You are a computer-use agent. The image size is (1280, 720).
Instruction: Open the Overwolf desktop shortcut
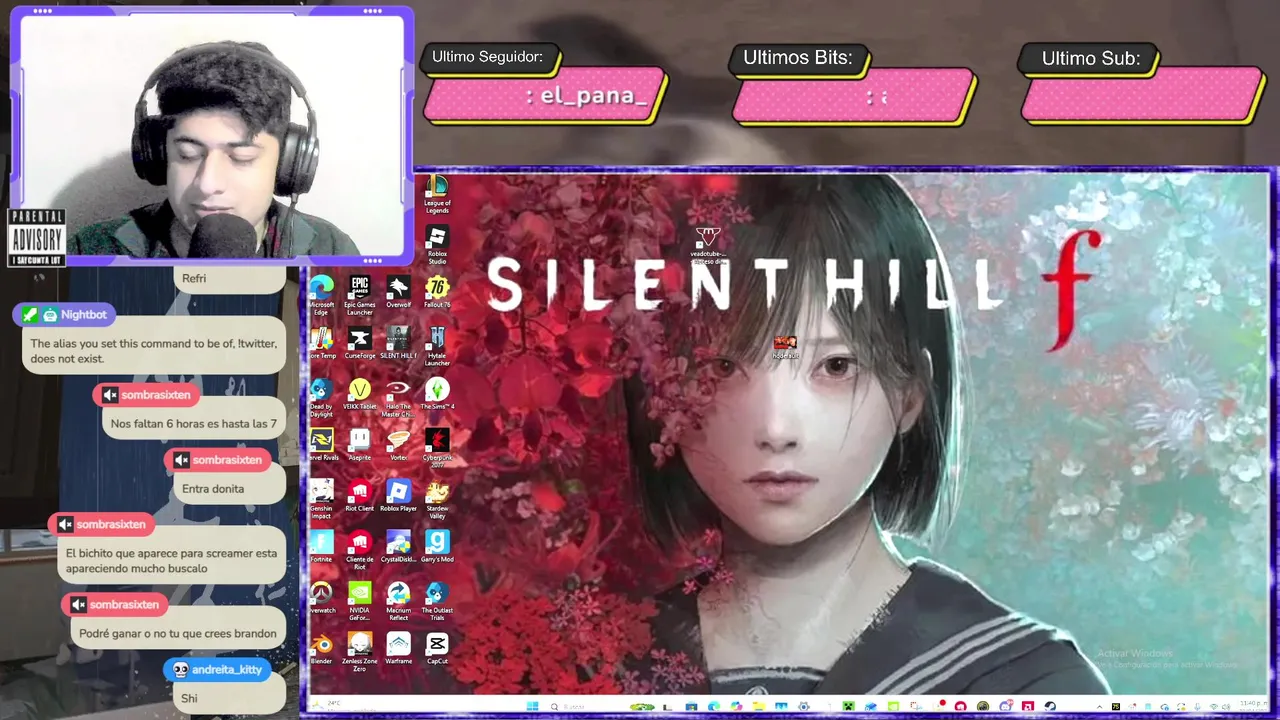(x=398, y=292)
